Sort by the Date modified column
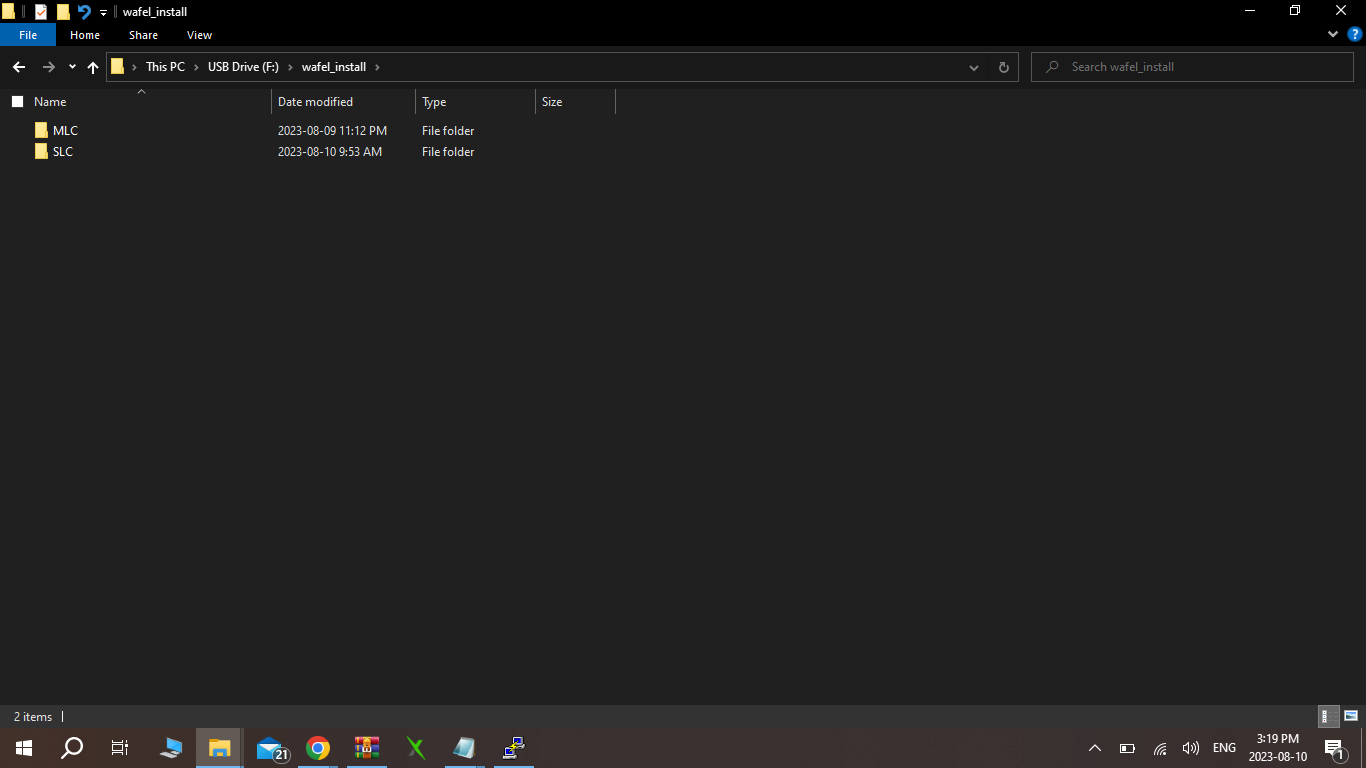 [315, 102]
